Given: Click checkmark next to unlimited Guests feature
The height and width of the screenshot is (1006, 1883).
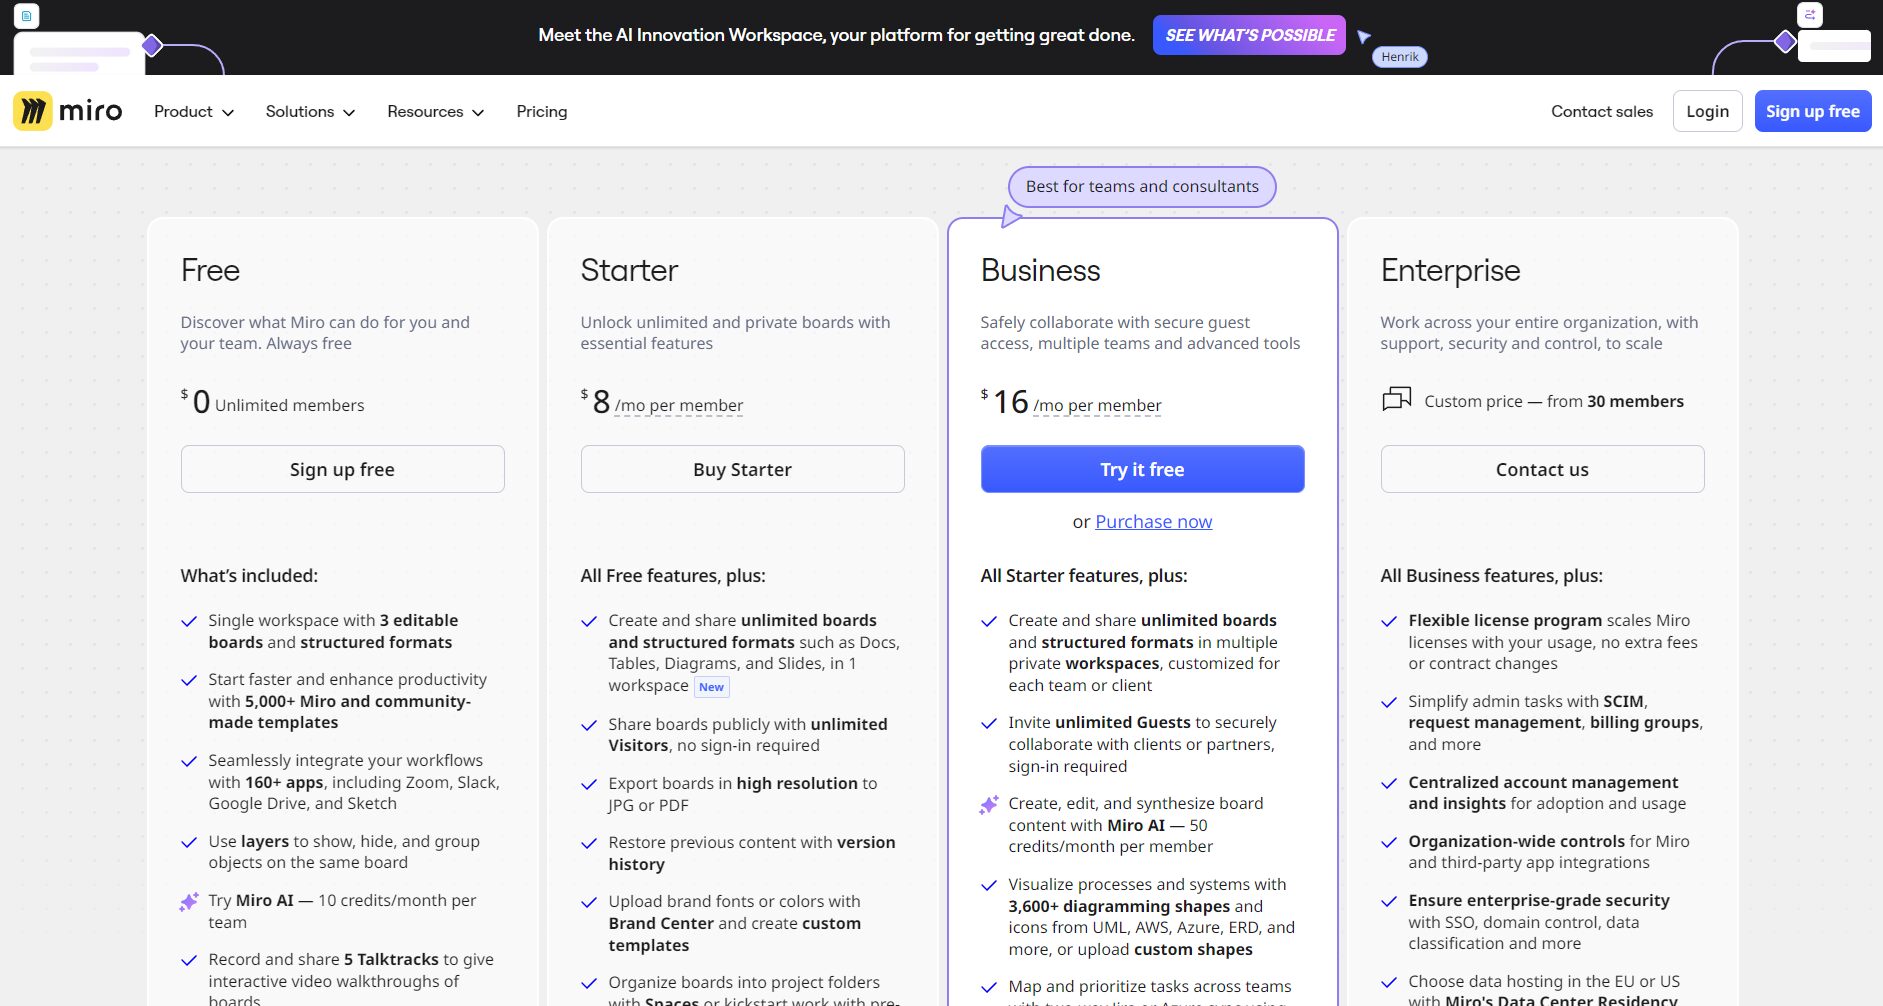Looking at the screenshot, I should (989, 724).
